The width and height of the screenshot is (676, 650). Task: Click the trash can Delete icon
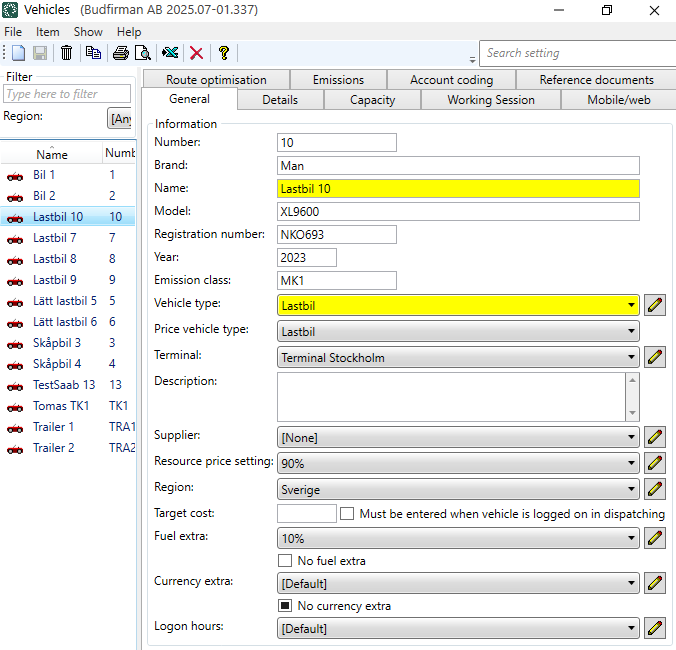[66, 53]
